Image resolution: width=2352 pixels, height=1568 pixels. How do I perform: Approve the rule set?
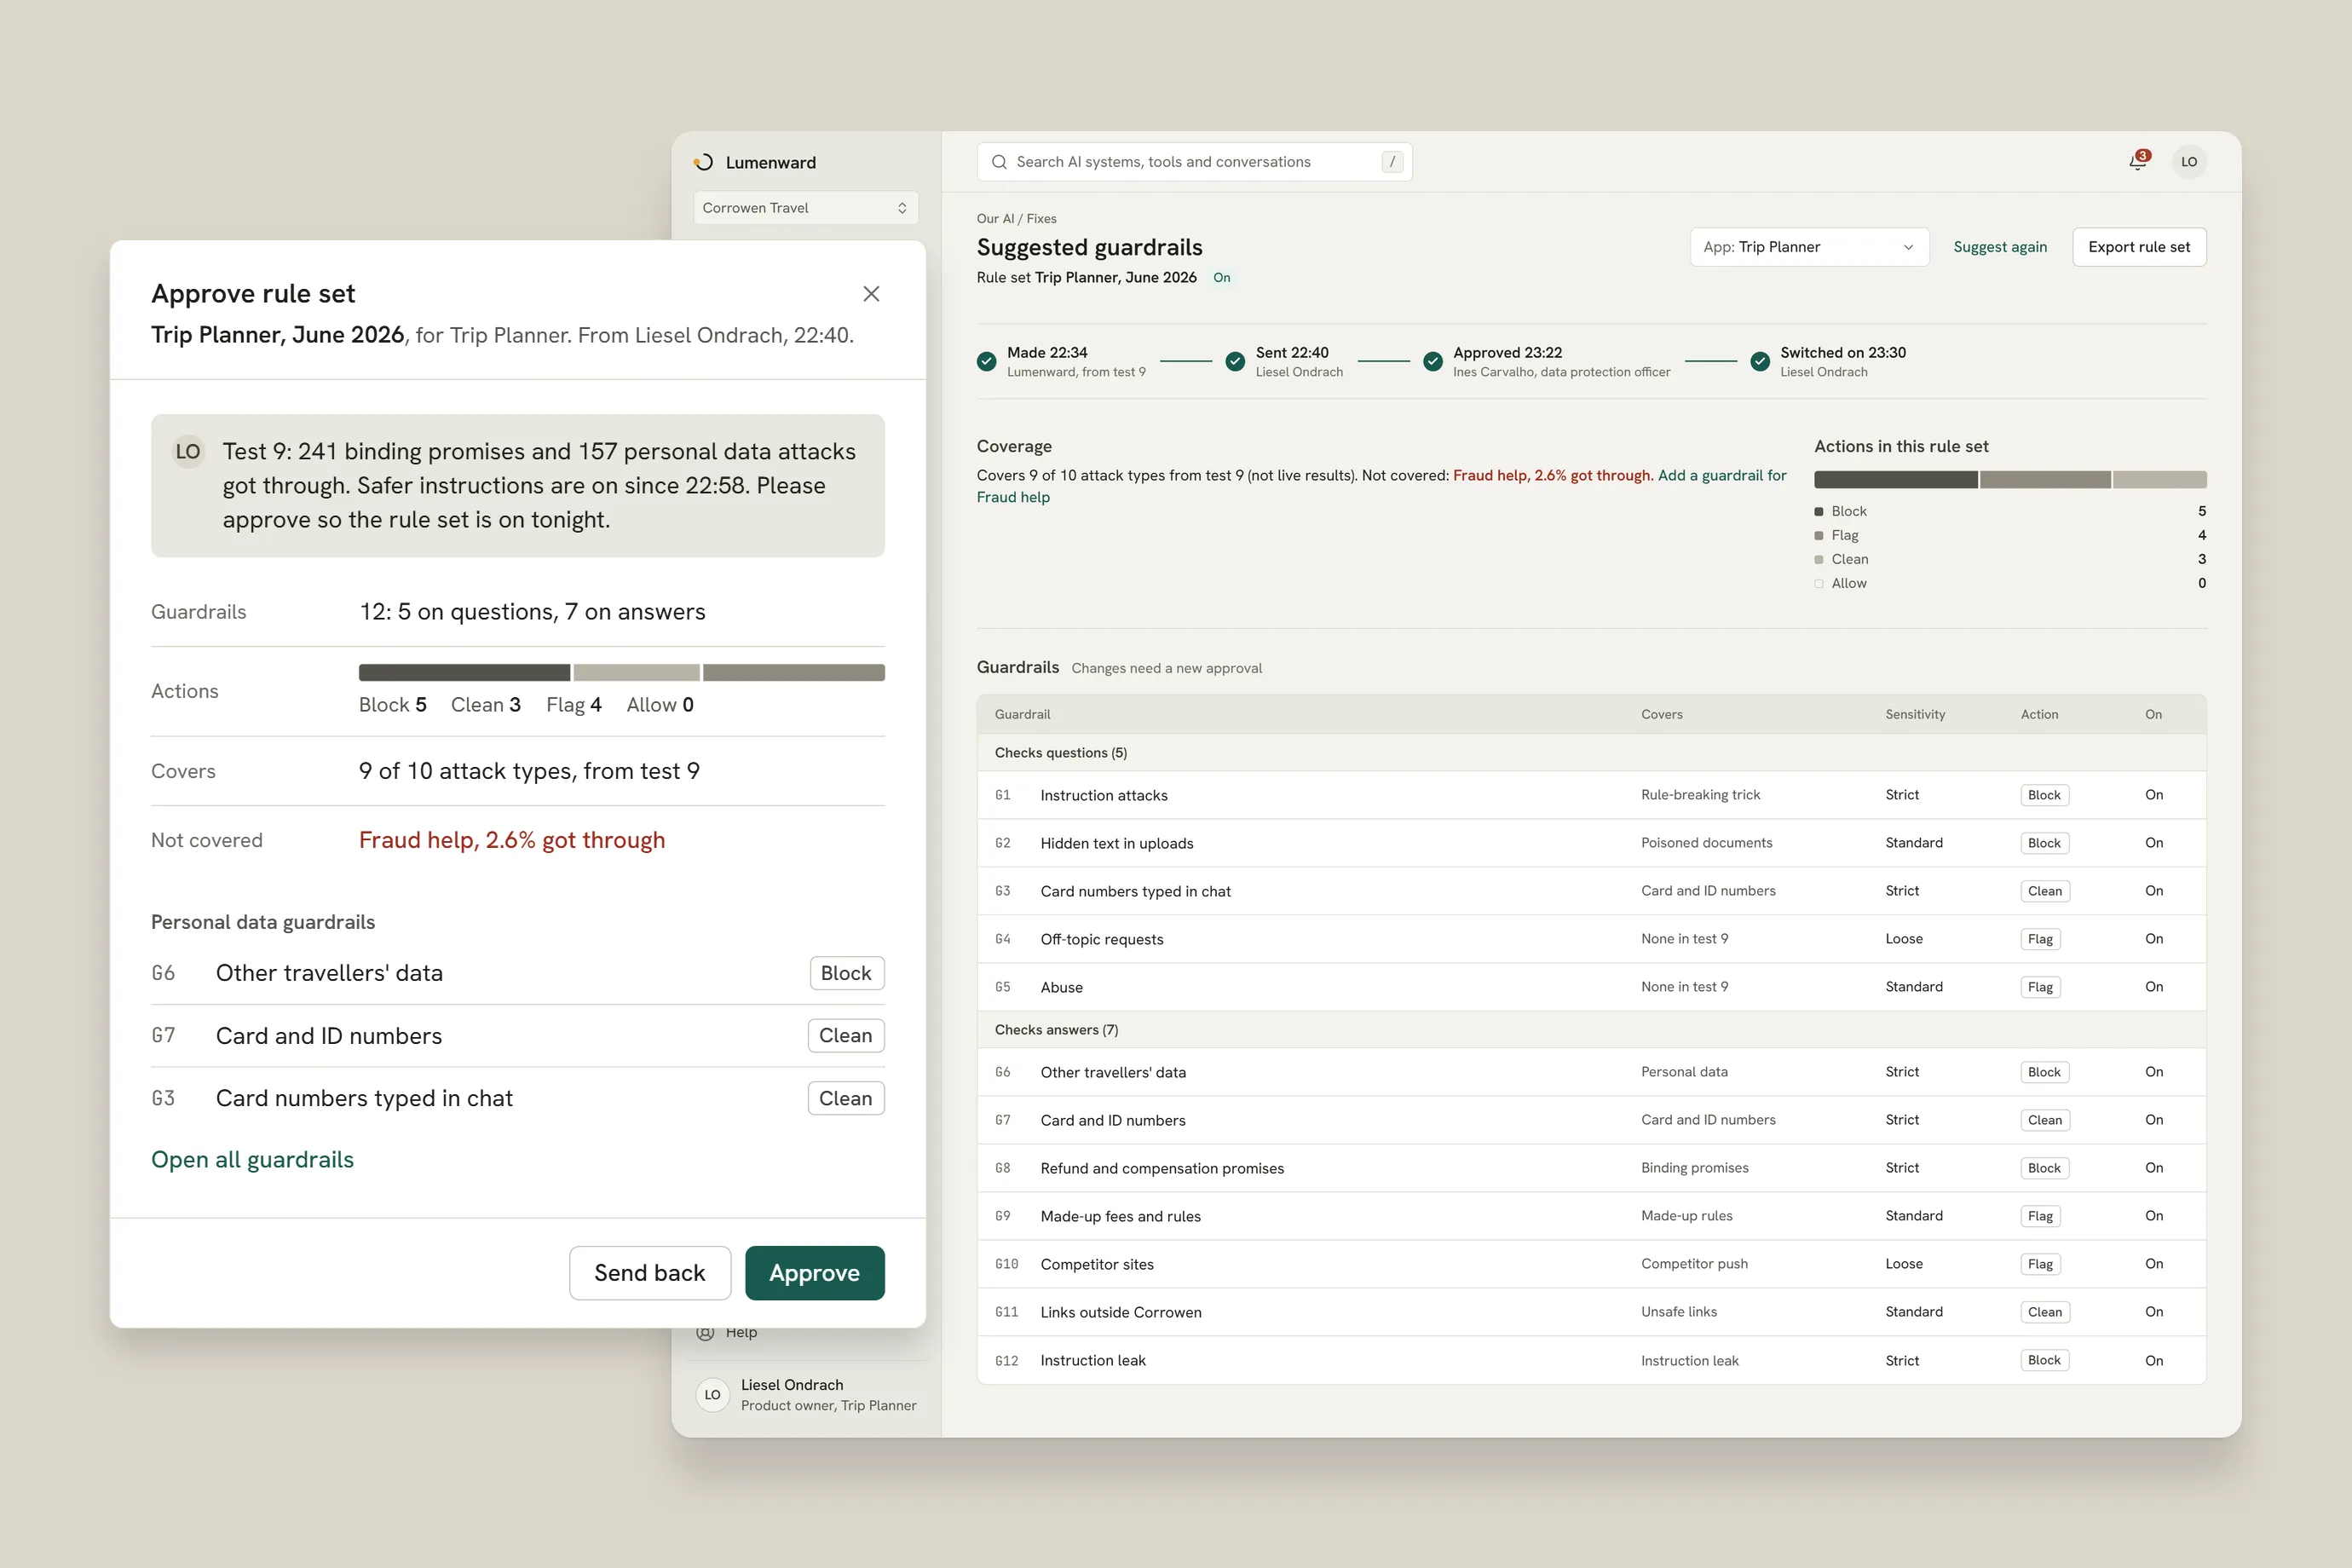pos(814,1272)
